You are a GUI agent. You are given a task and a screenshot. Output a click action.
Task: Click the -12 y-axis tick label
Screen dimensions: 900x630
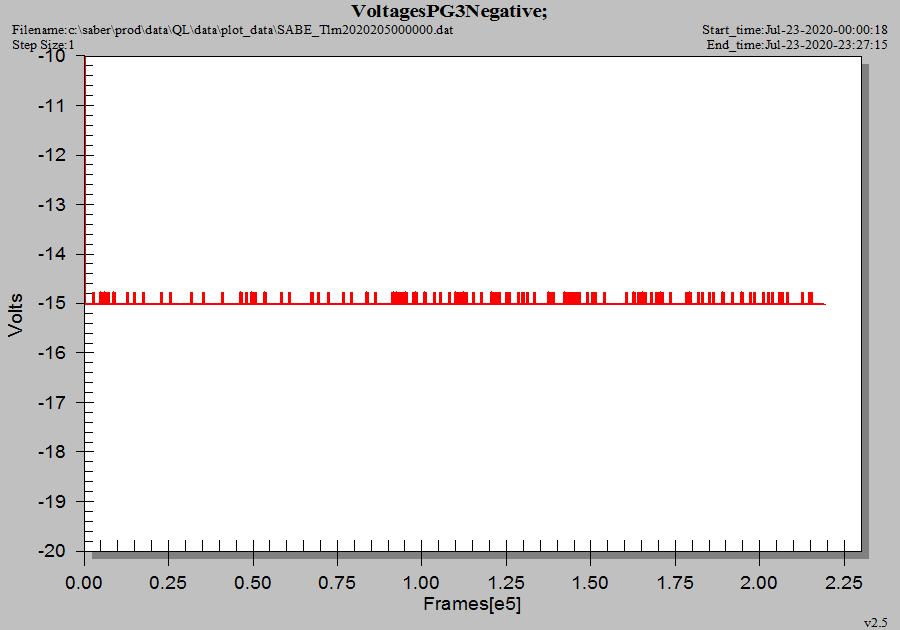[x=52, y=155]
